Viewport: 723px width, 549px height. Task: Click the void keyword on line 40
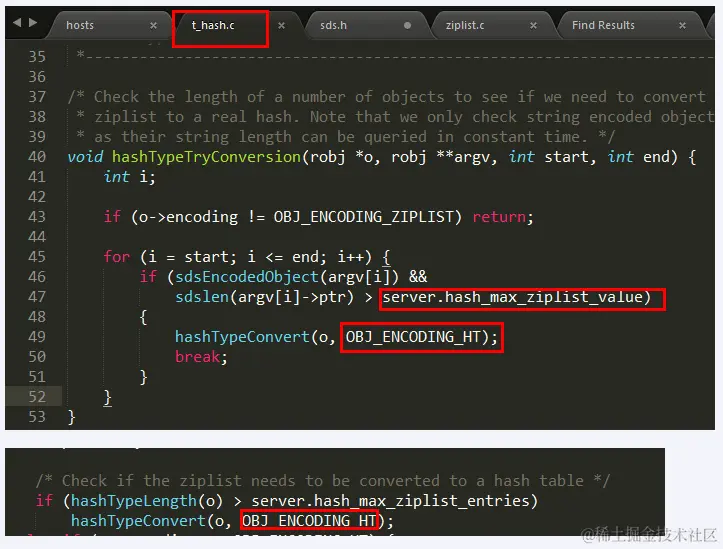click(x=85, y=157)
